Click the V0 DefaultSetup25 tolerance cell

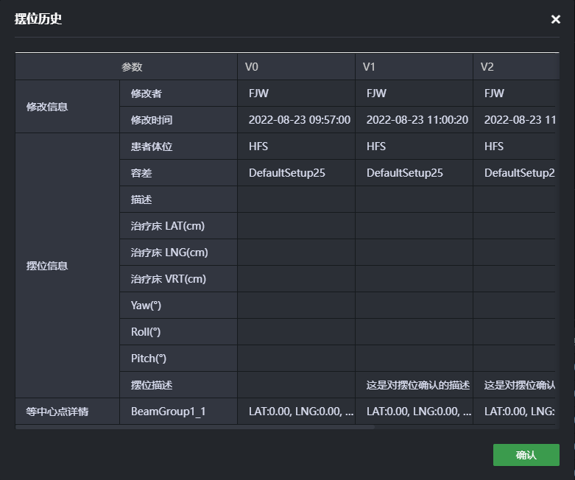(296, 173)
